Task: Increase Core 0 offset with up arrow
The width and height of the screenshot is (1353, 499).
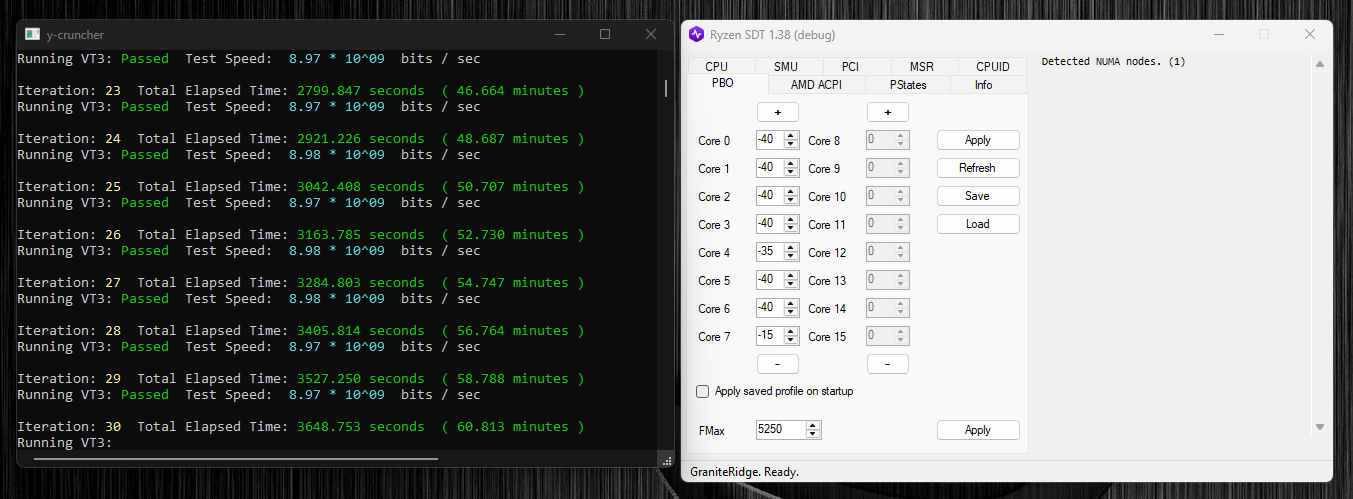Action: [791, 136]
